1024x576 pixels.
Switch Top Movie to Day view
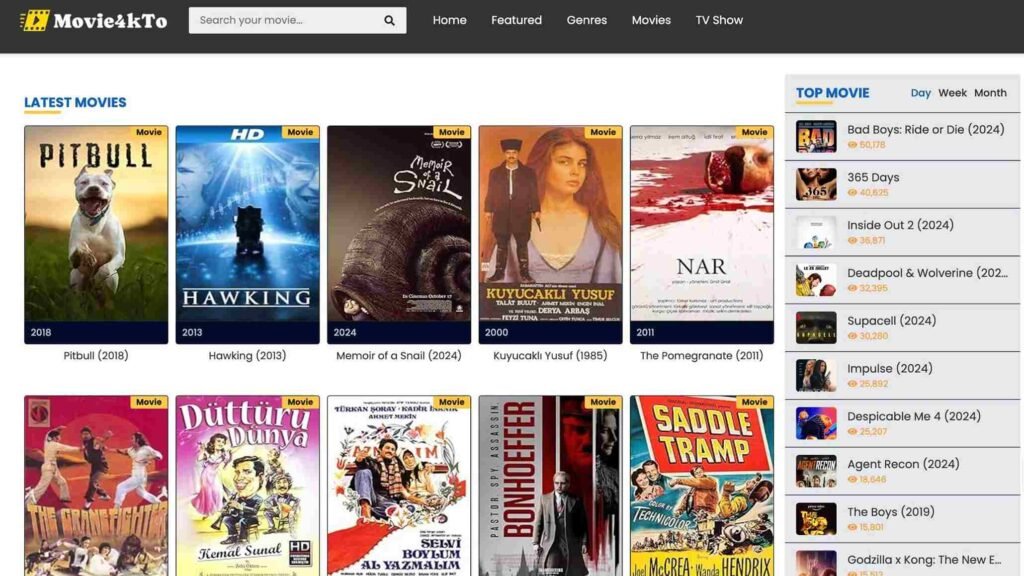point(920,93)
